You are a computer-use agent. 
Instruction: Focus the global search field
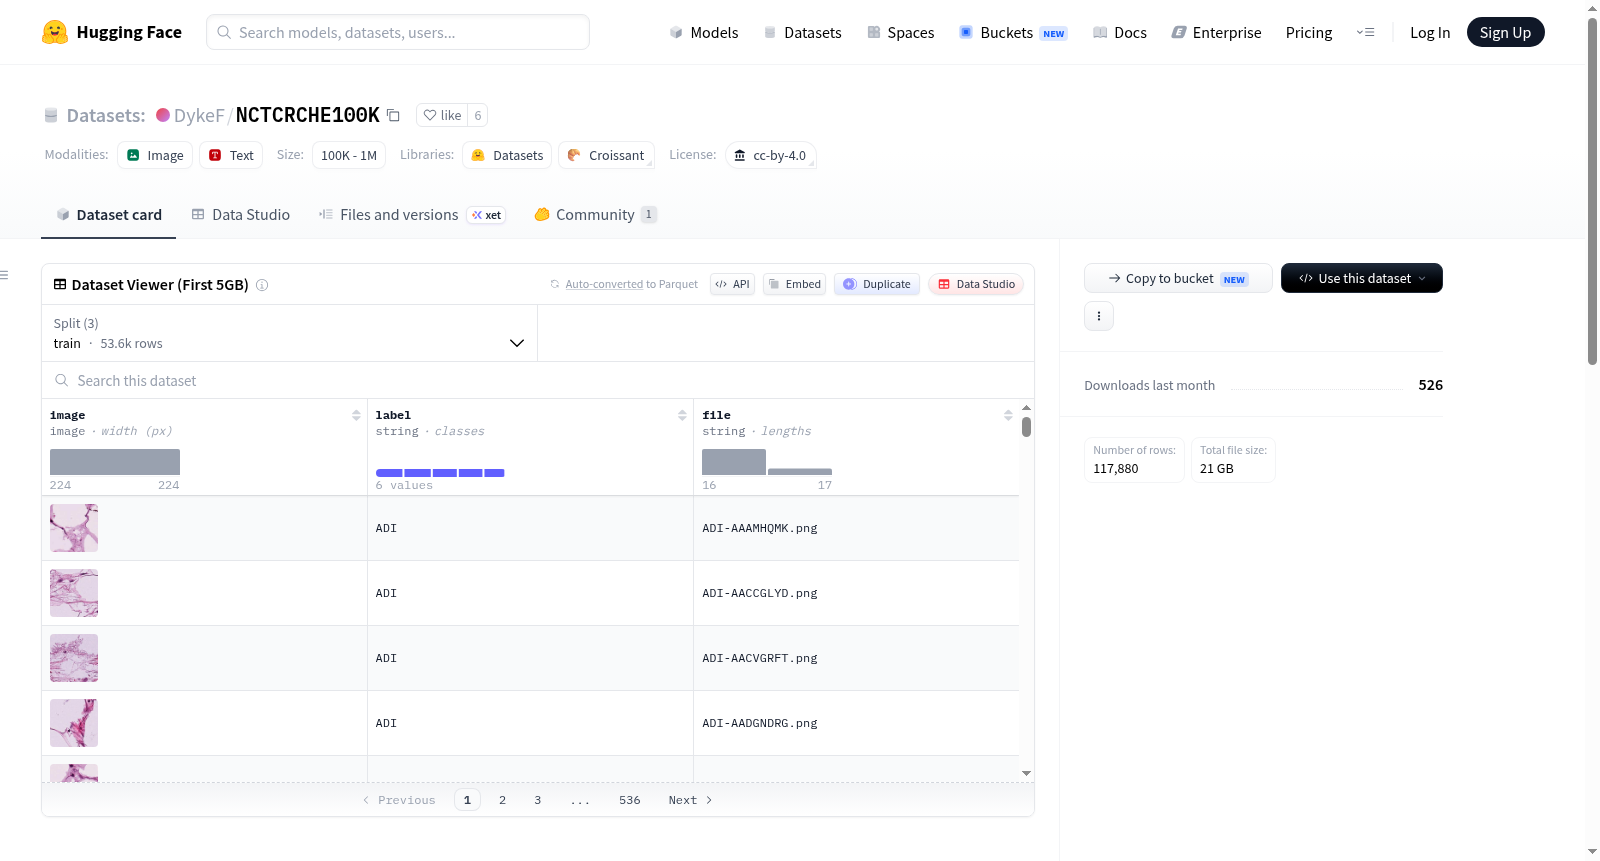point(398,32)
